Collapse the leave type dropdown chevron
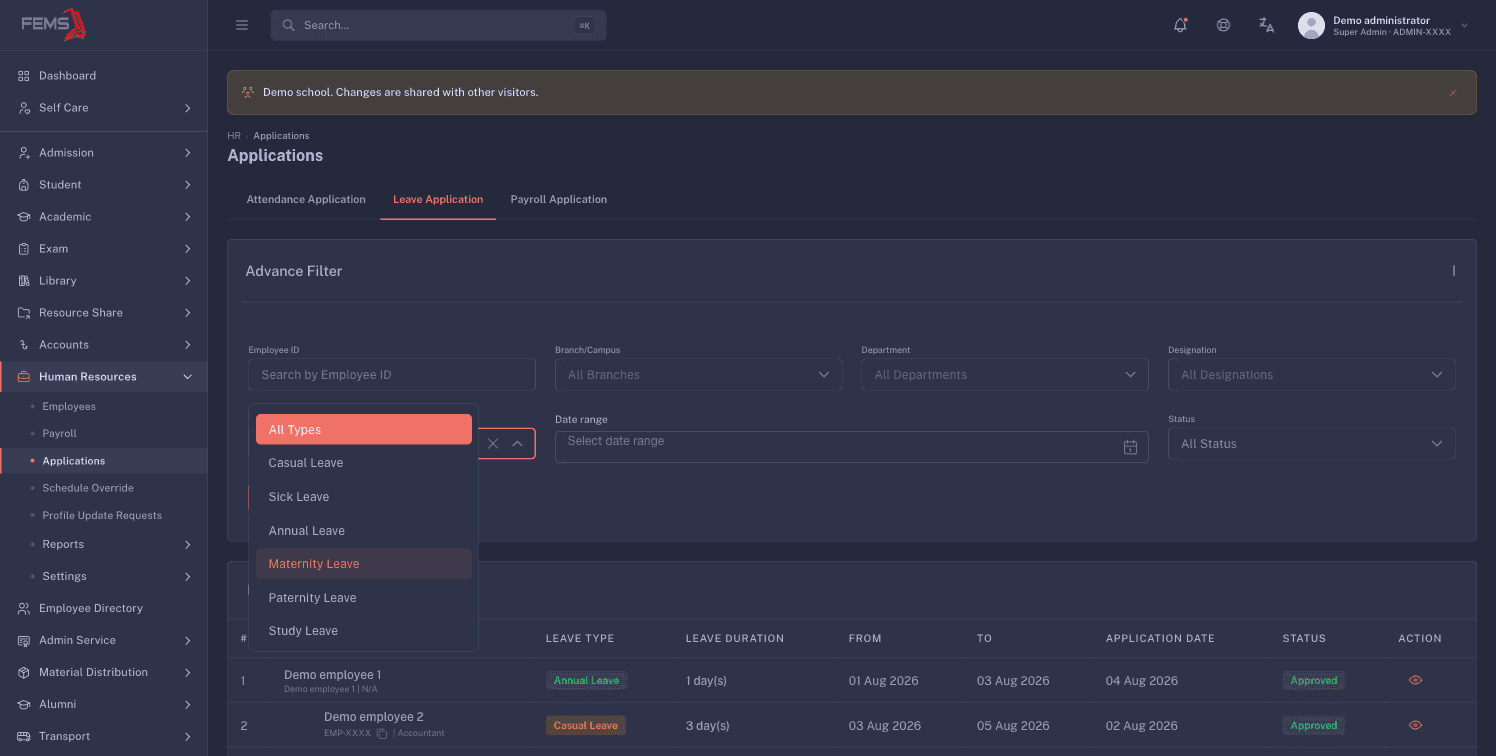 click(518, 443)
